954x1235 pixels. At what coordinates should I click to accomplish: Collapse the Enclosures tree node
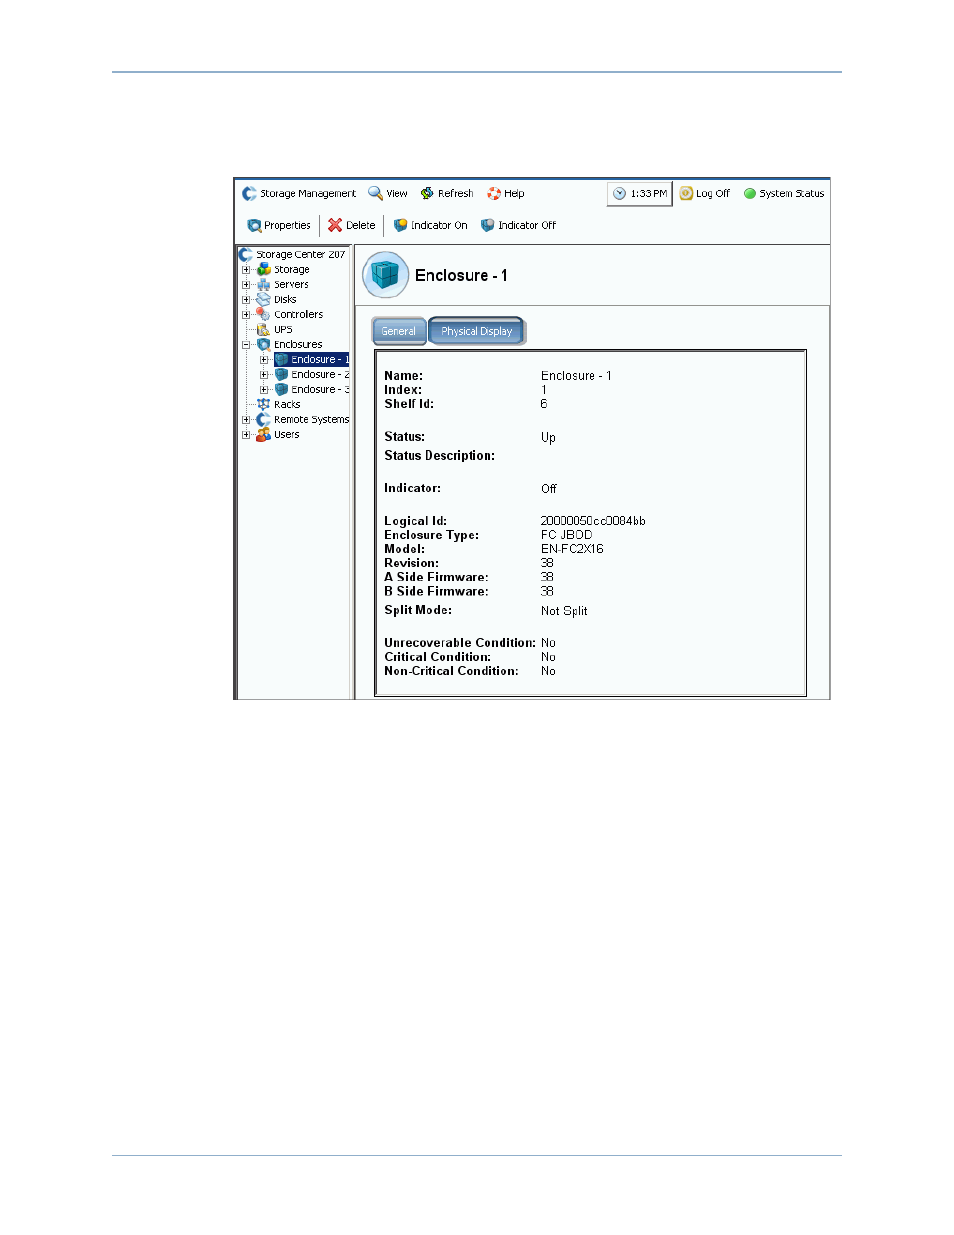coord(246,345)
